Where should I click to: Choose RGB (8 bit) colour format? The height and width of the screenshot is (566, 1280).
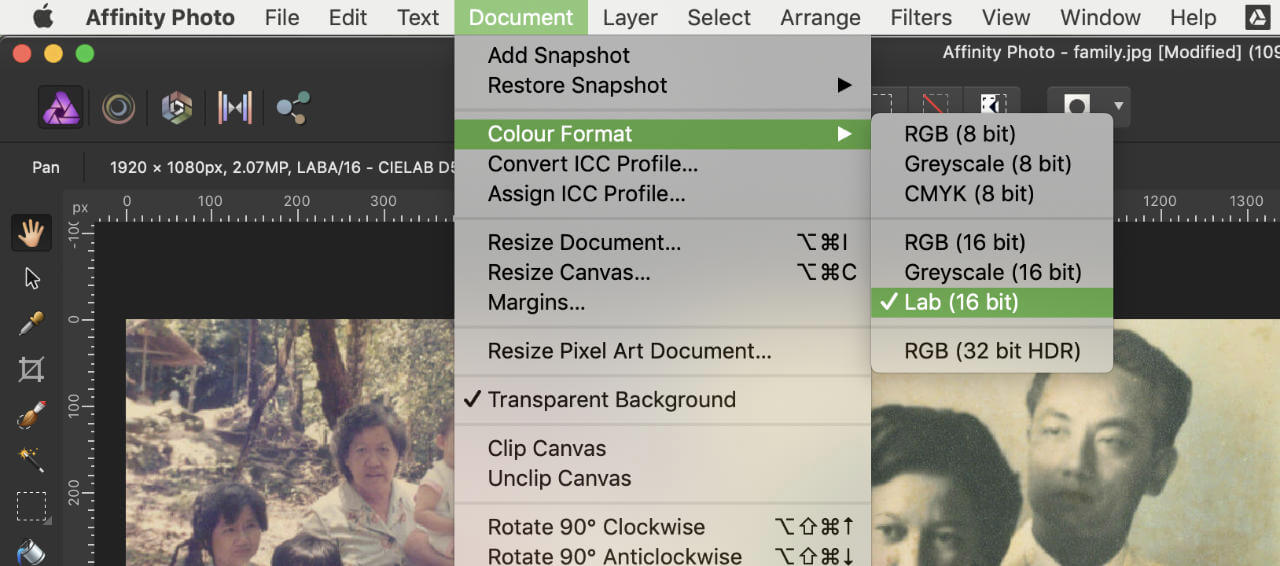991,134
